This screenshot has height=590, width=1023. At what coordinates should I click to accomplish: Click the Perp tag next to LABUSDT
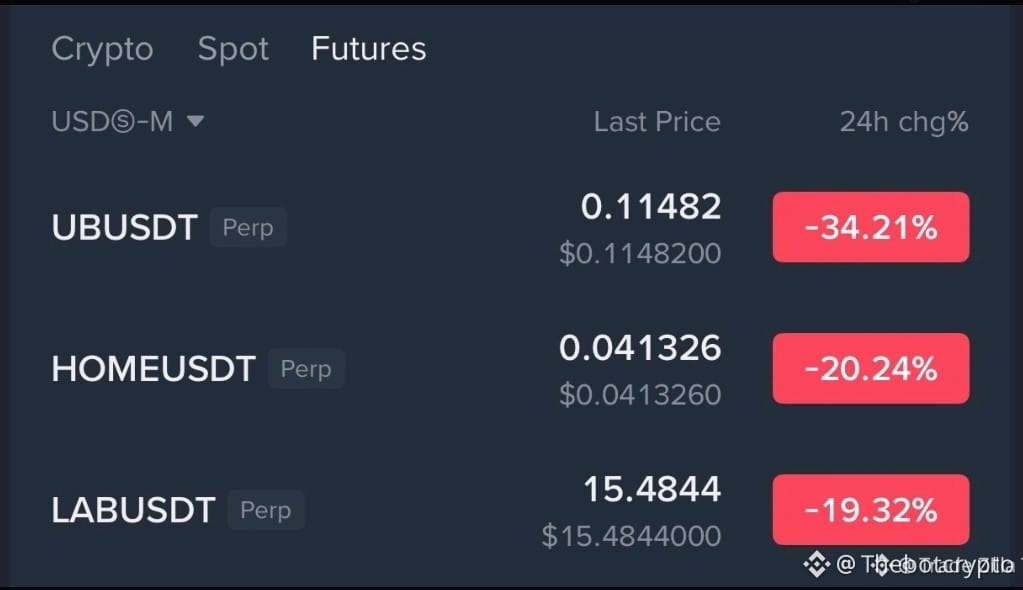(x=266, y=510)
